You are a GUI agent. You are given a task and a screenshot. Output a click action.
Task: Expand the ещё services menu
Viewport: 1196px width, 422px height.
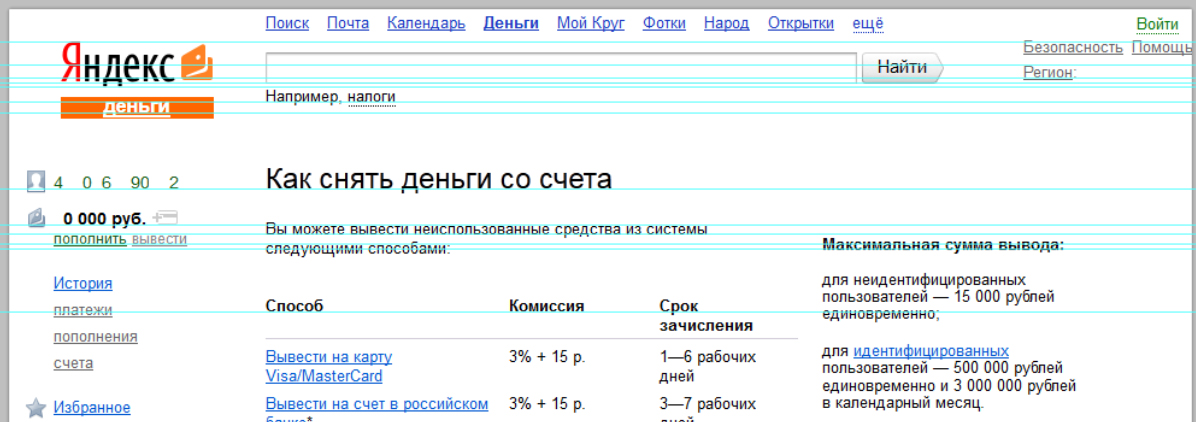tap(867, 24)
